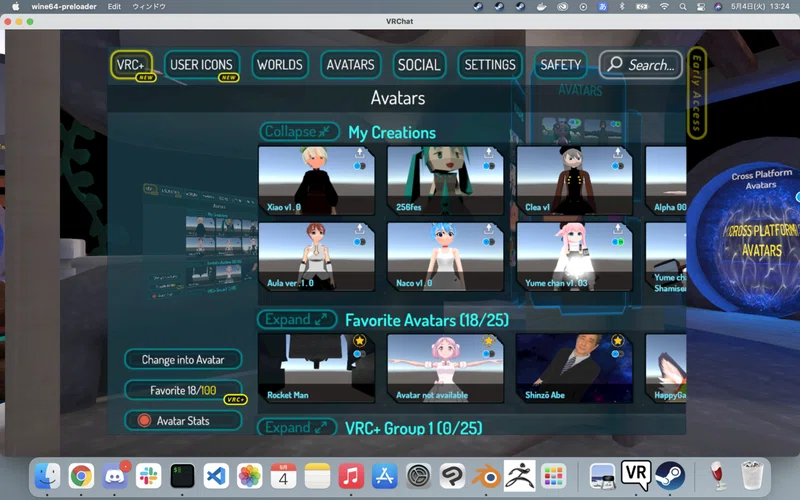Select the Naco v1.0 avatar thumbnail
This screenshot has height=500, width=800.
(445, 256)
